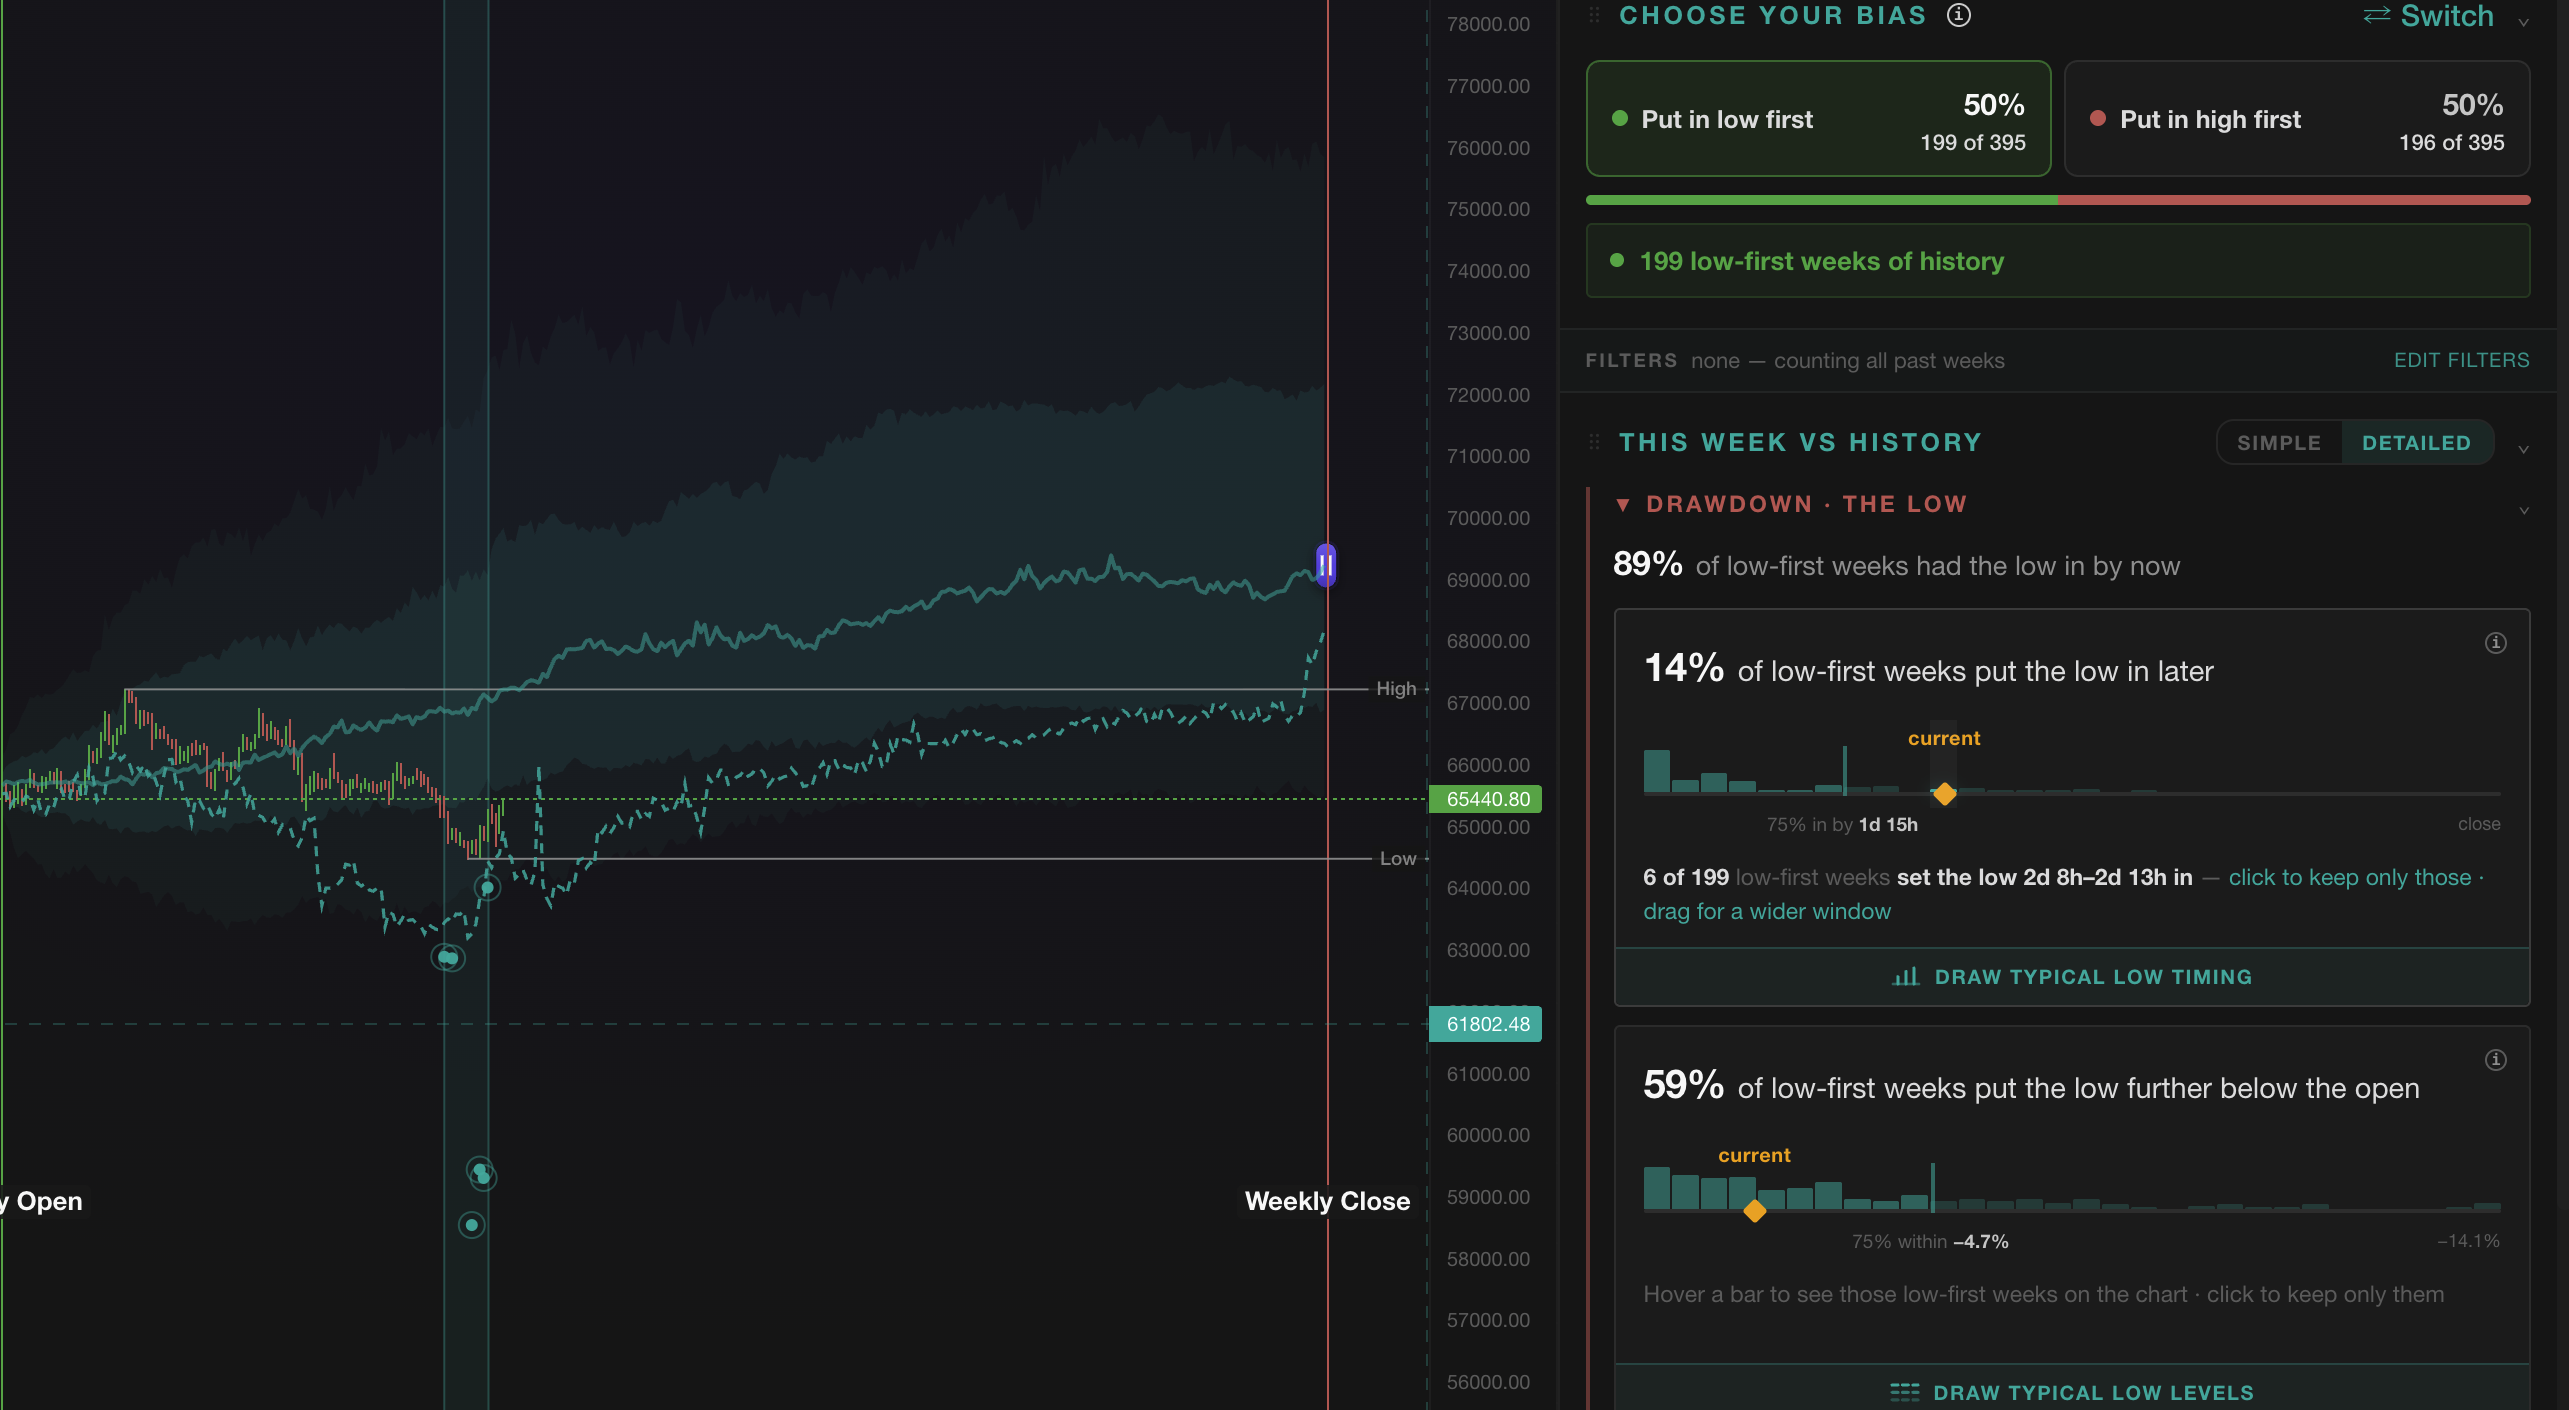Screen dimensions: 2569x1410
Task: Click the lines icon in Draw Typical Low Levels
Action: [x=1904, y=1392]
